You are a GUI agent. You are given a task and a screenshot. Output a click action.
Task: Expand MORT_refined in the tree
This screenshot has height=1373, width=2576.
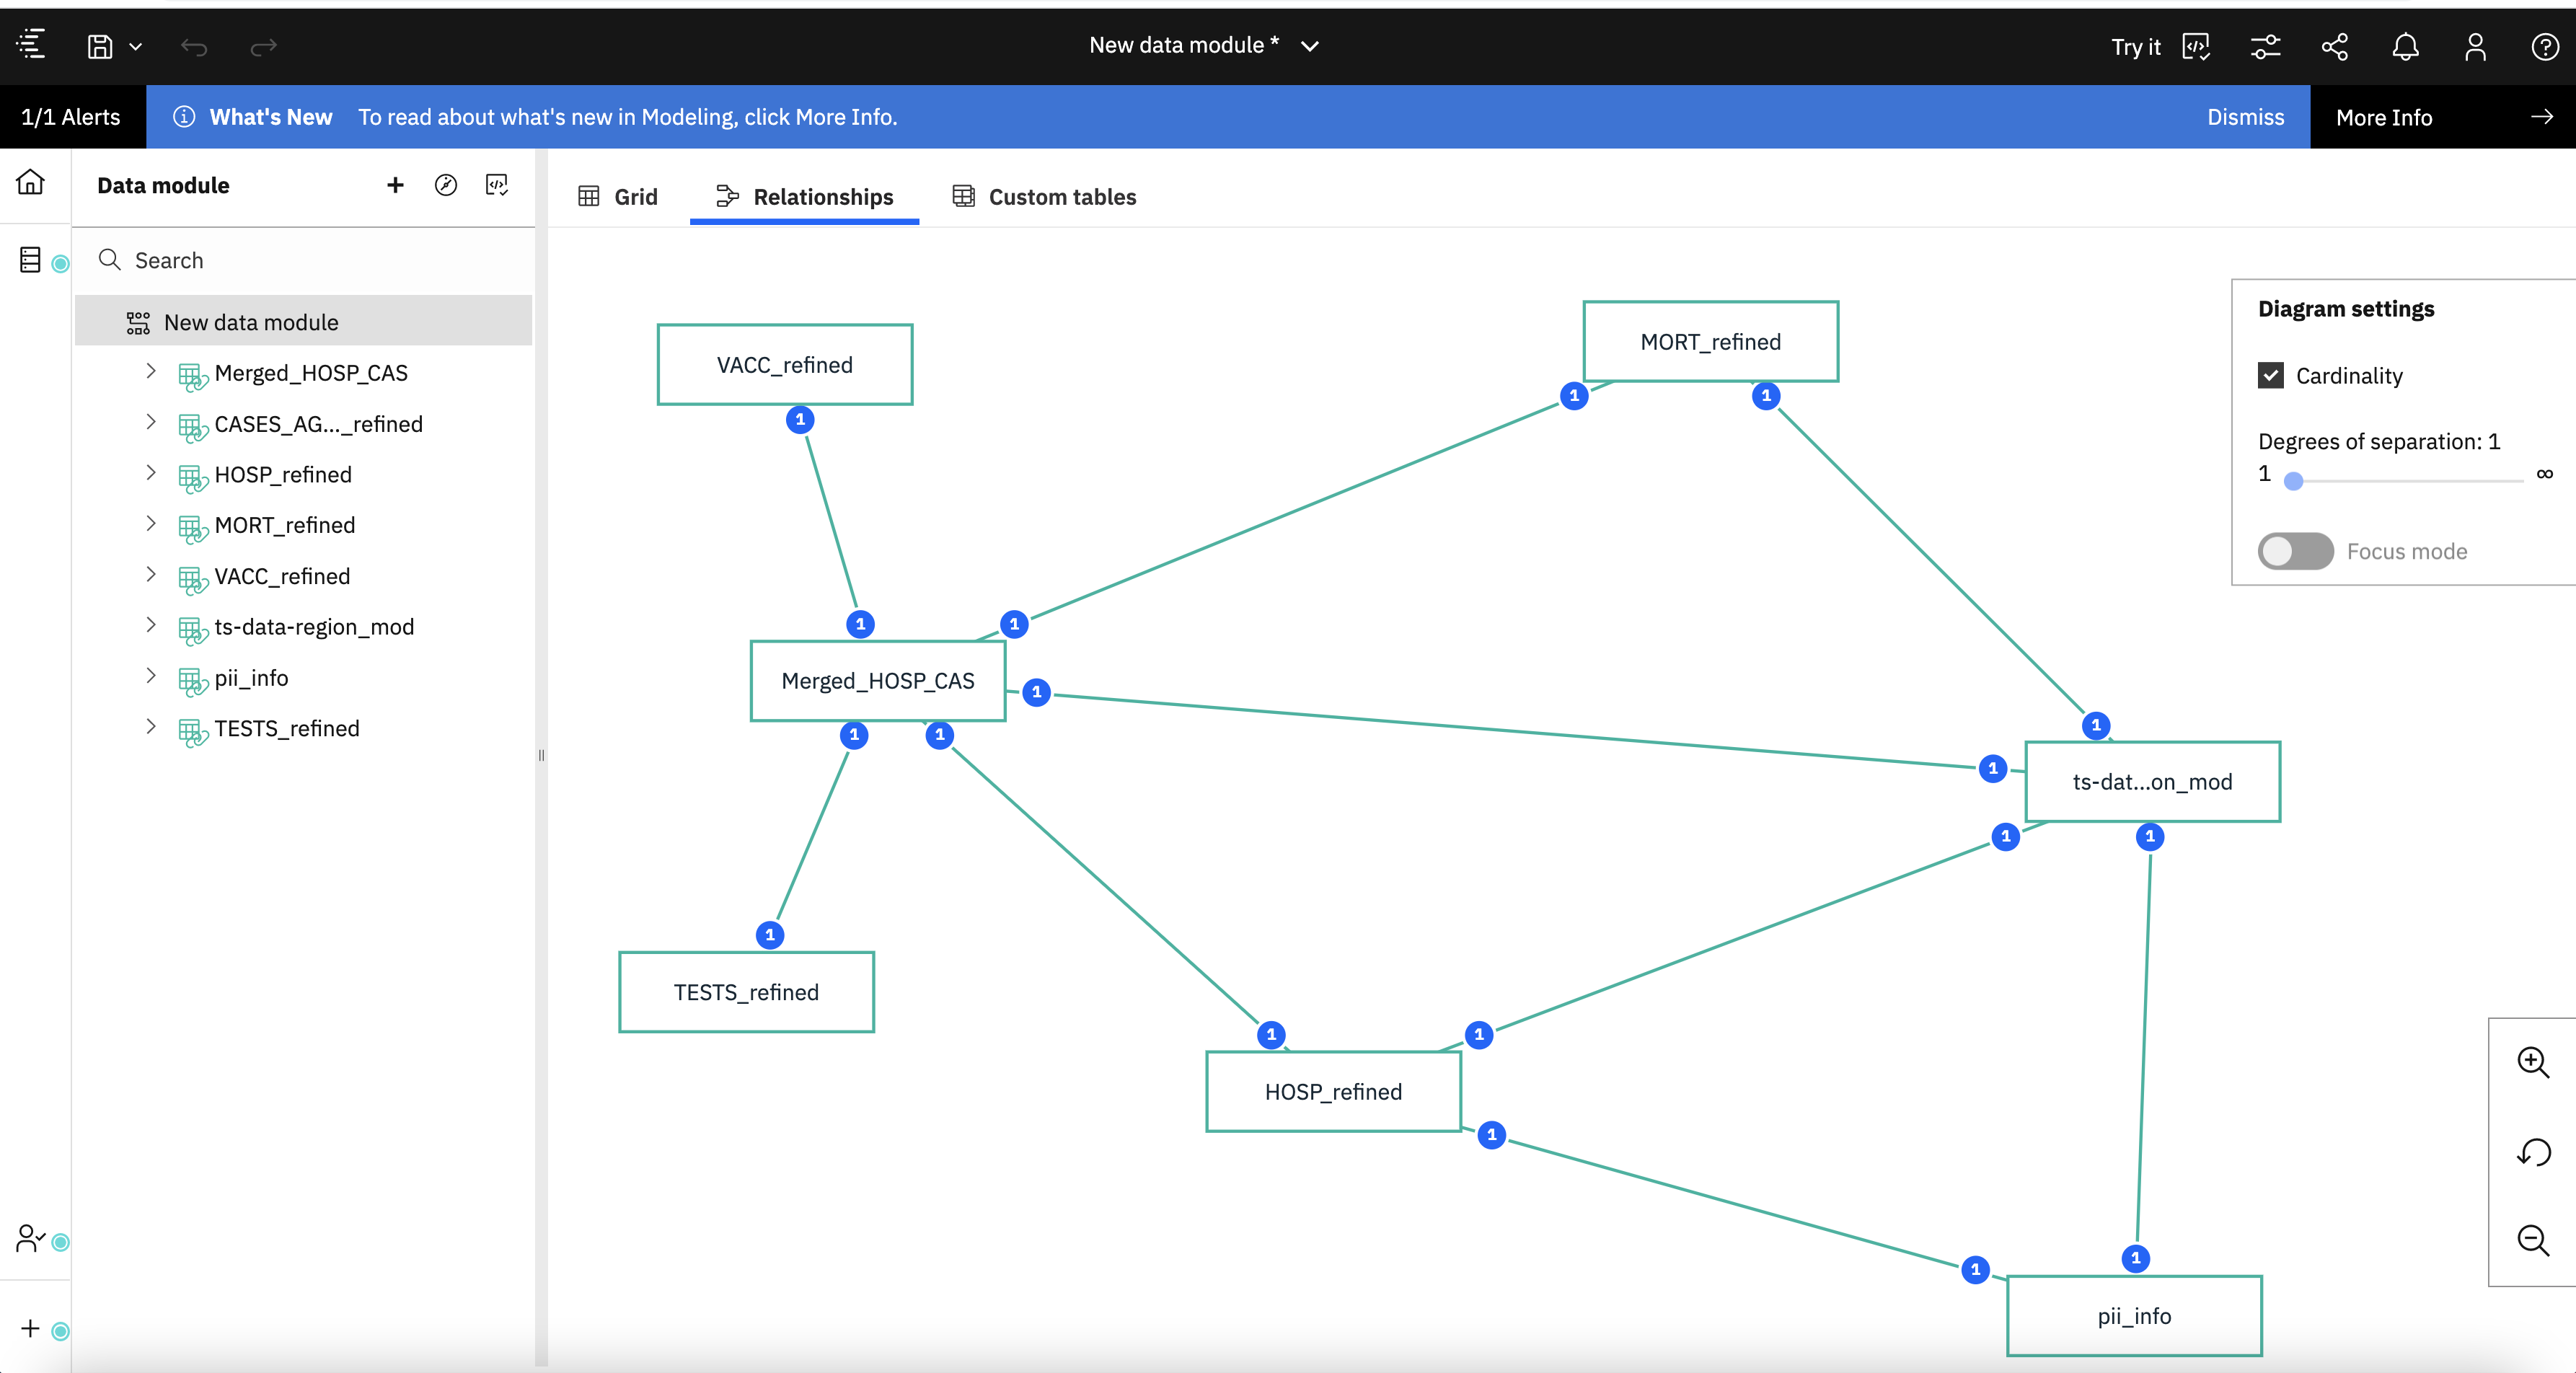tap(151, 523)
